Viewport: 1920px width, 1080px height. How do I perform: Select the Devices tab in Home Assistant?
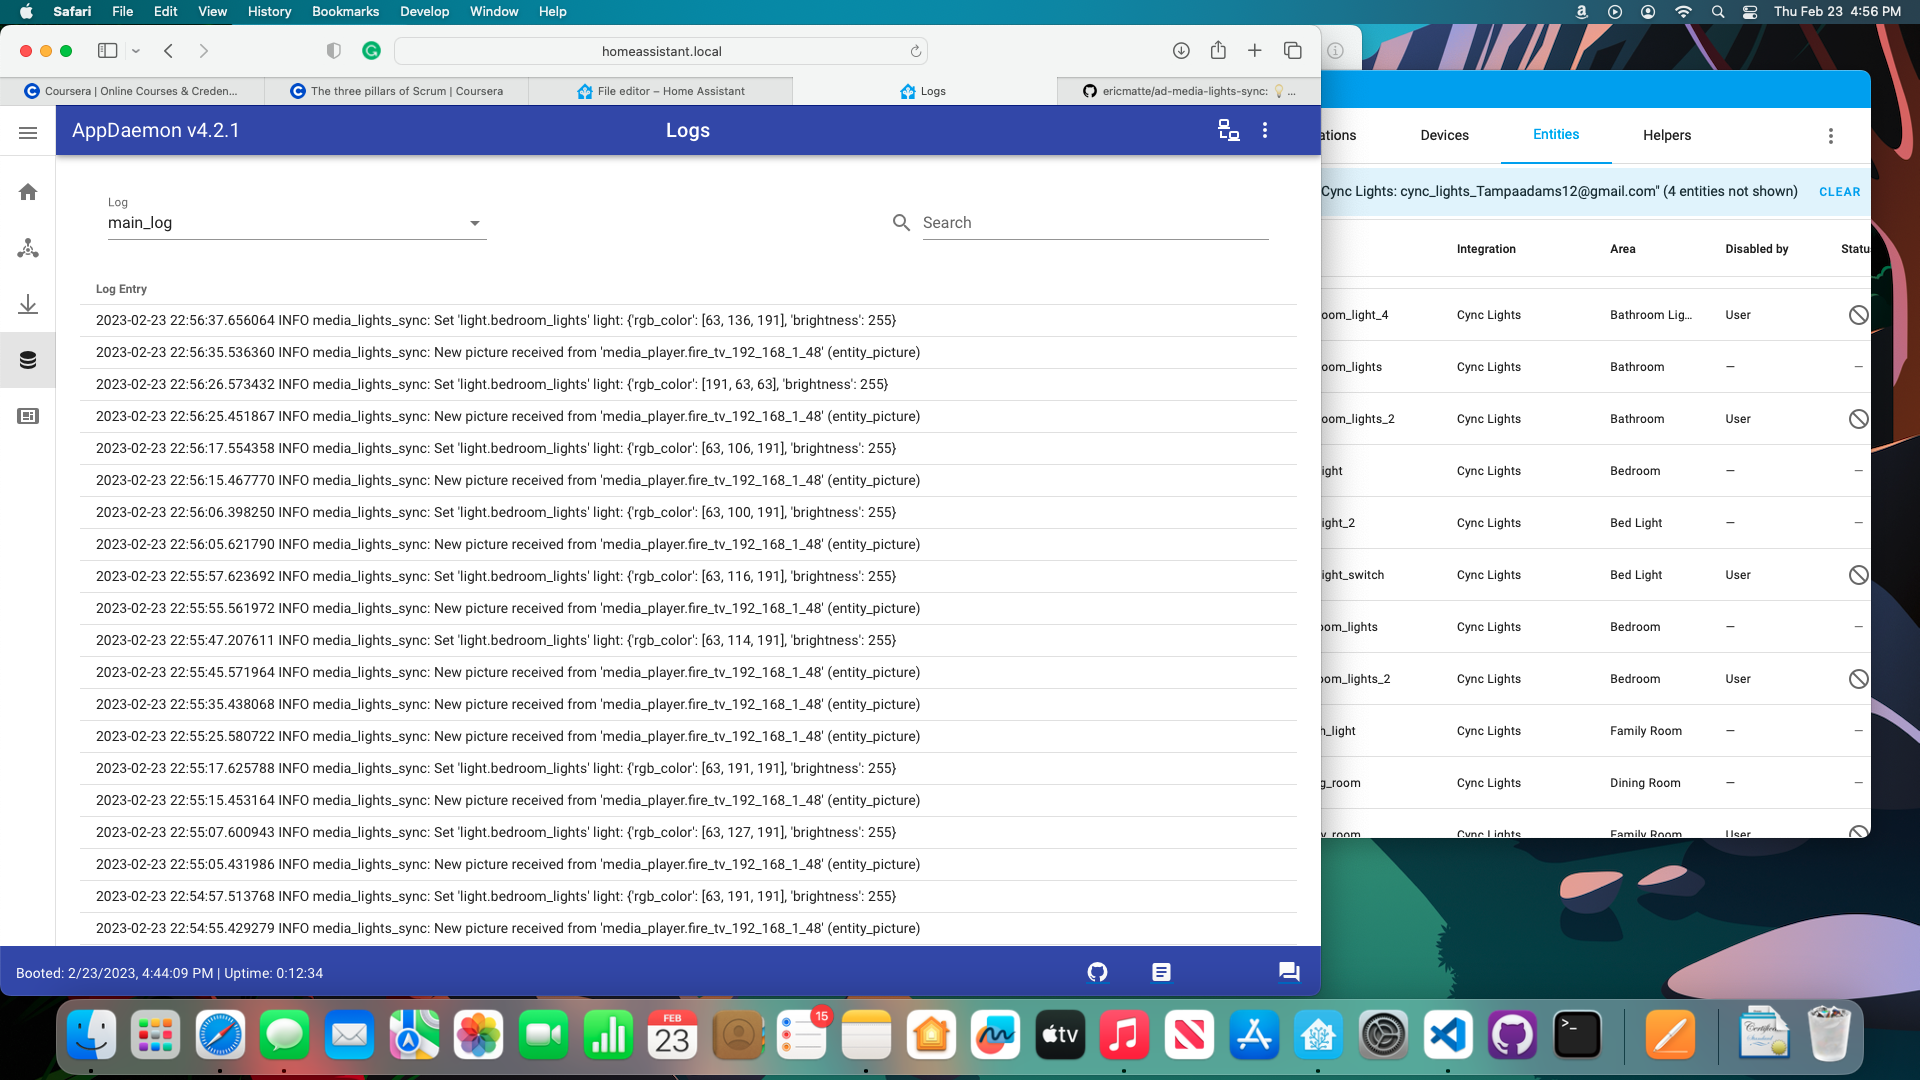point(1443,135)
